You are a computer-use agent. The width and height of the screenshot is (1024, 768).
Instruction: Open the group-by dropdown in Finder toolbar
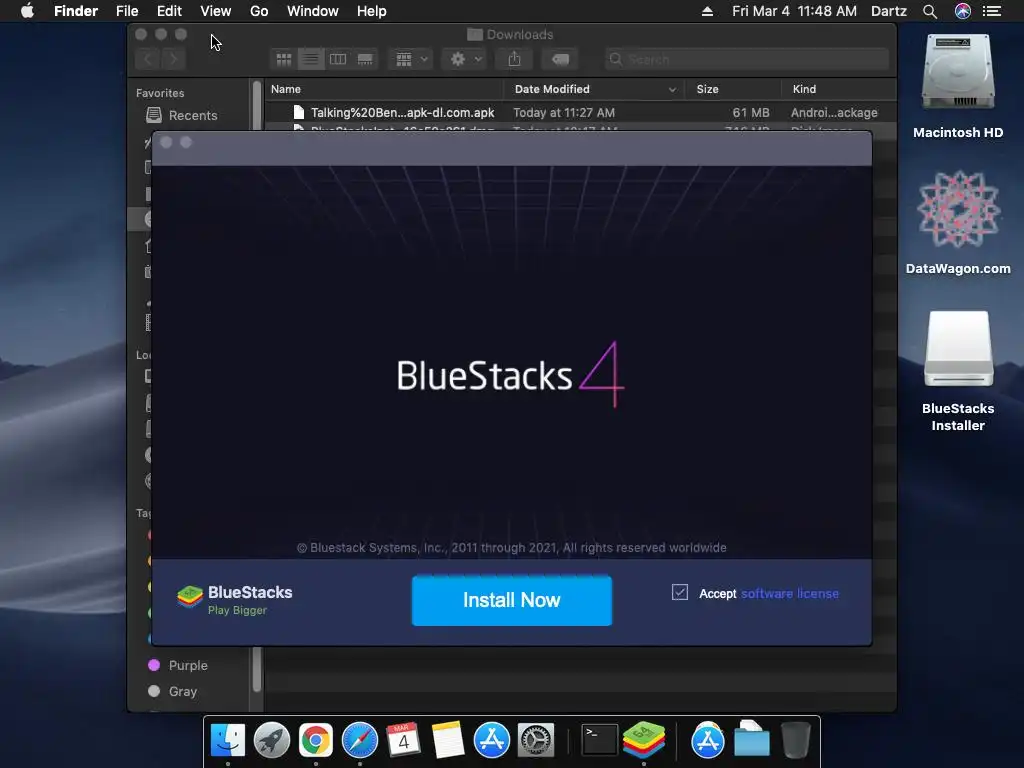(x=411, y=59)
